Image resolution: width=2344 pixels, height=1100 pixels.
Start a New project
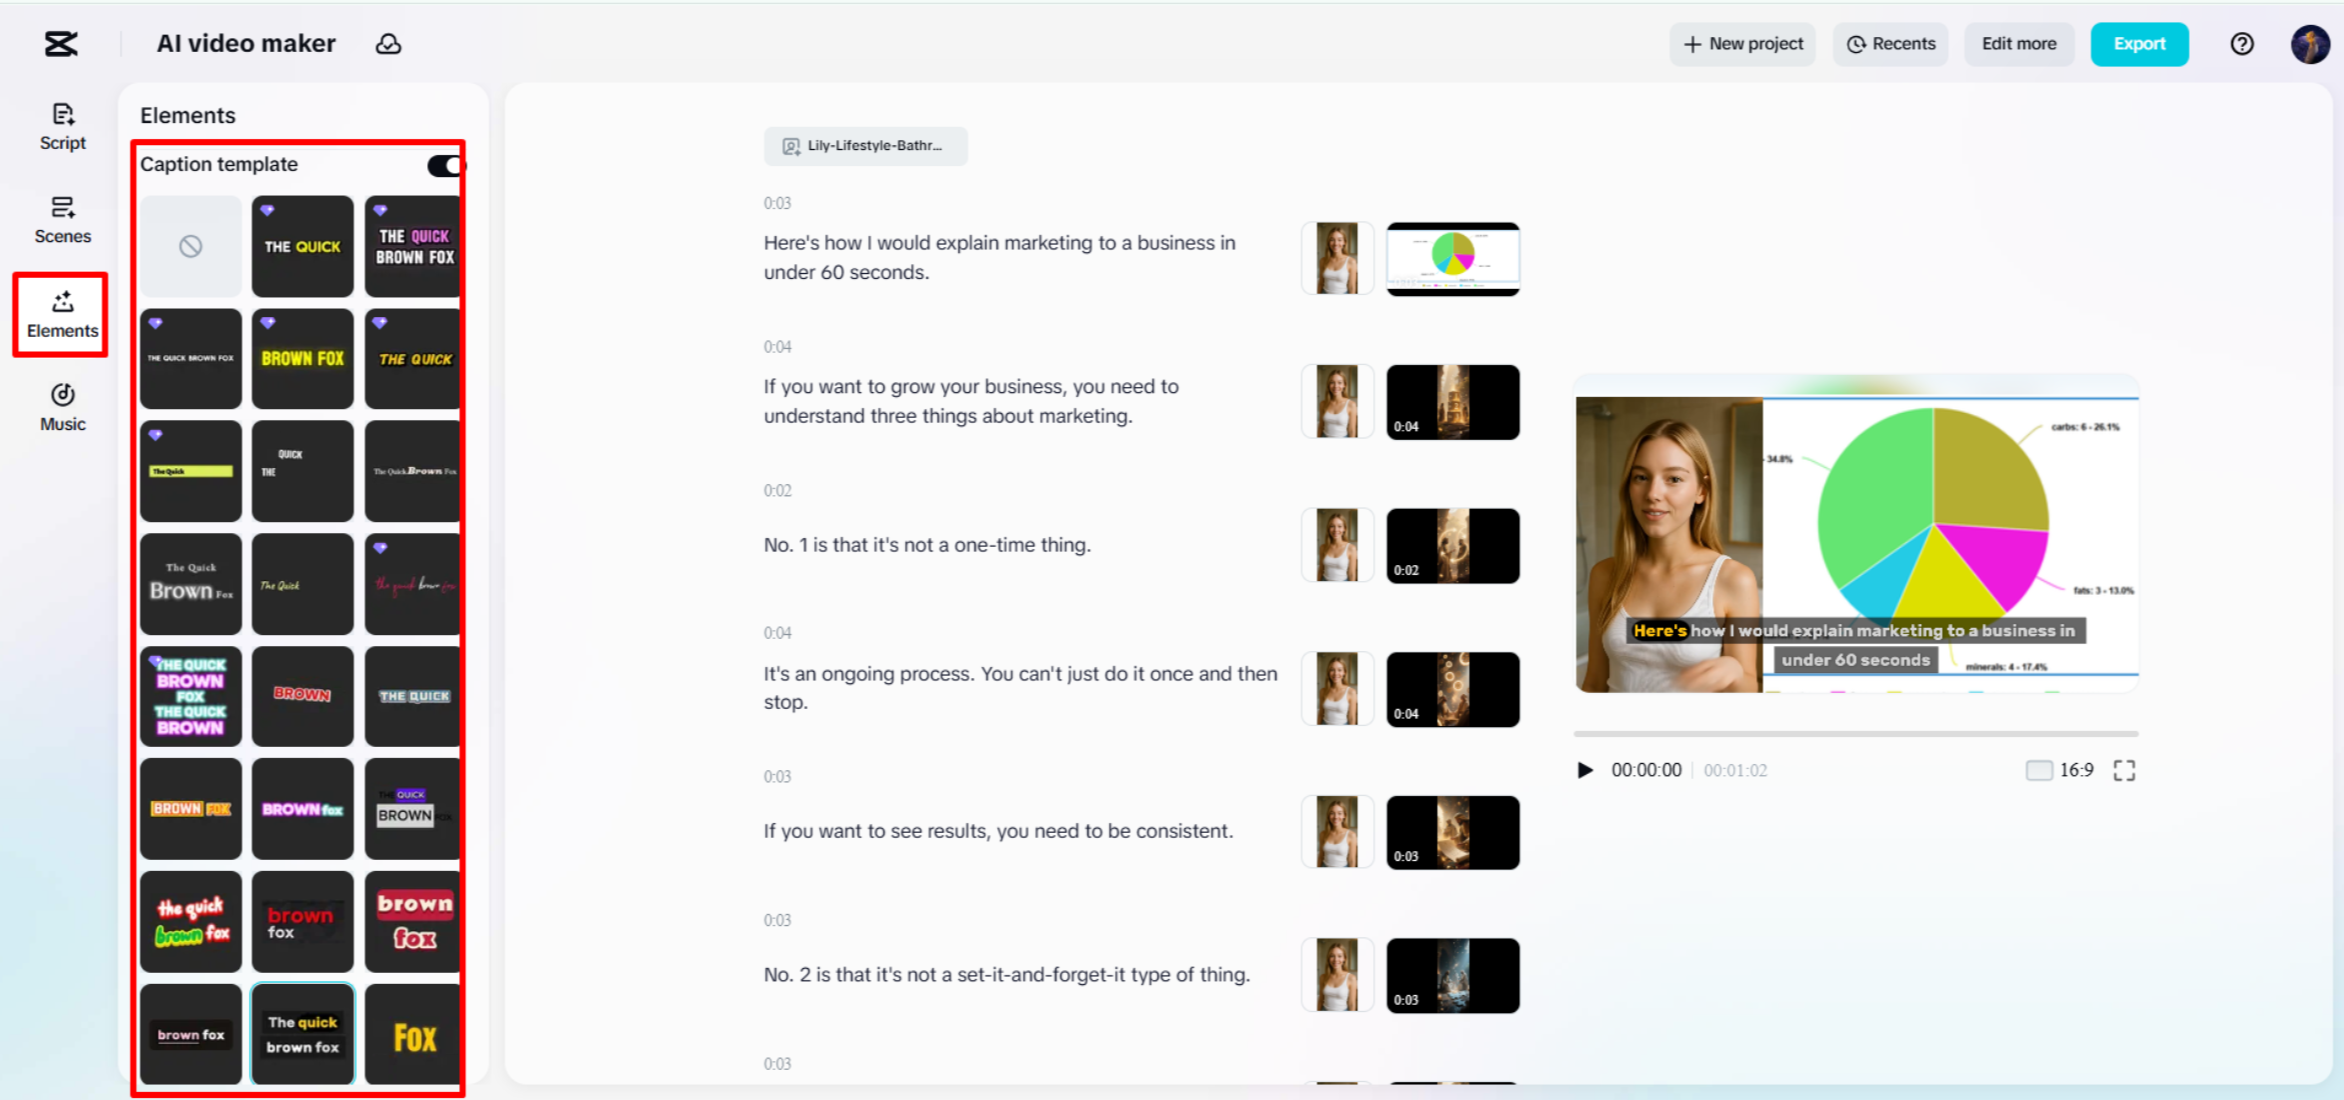click(x=1742, y=44)
